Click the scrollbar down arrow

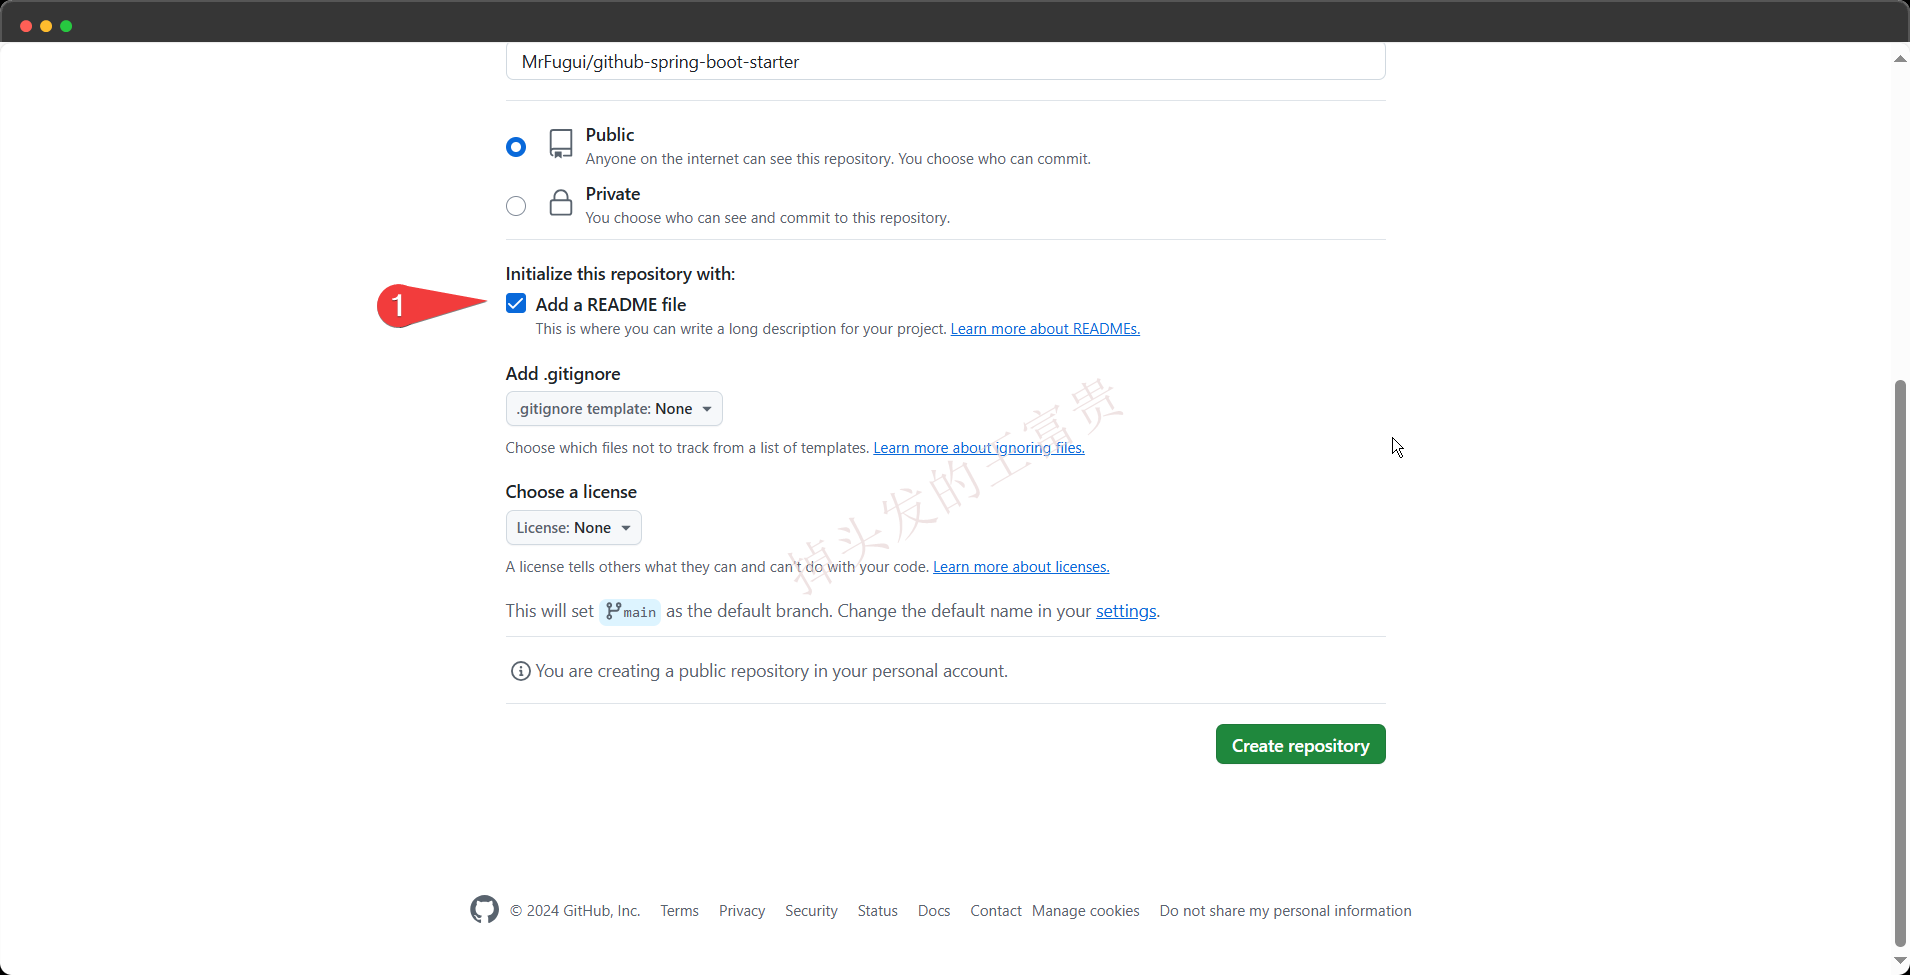point(1900,961)
